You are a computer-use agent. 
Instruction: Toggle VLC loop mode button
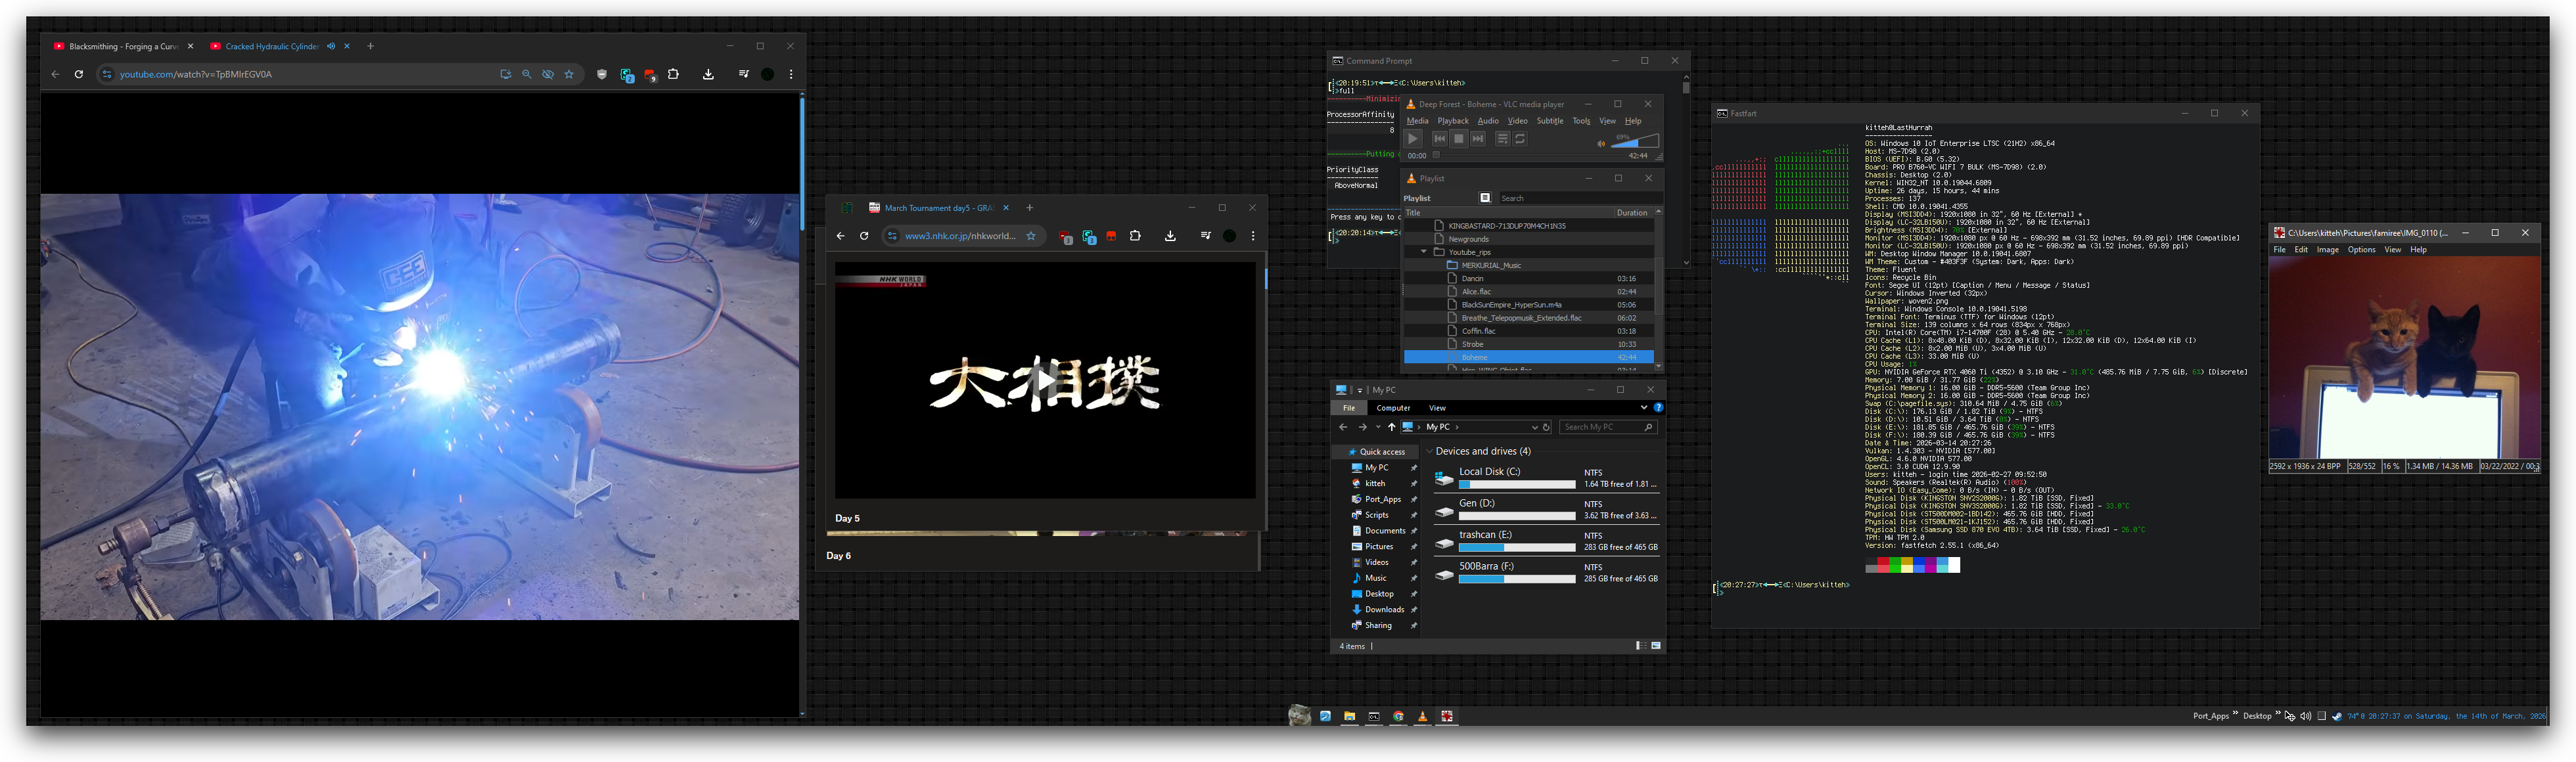point(1521,139)
